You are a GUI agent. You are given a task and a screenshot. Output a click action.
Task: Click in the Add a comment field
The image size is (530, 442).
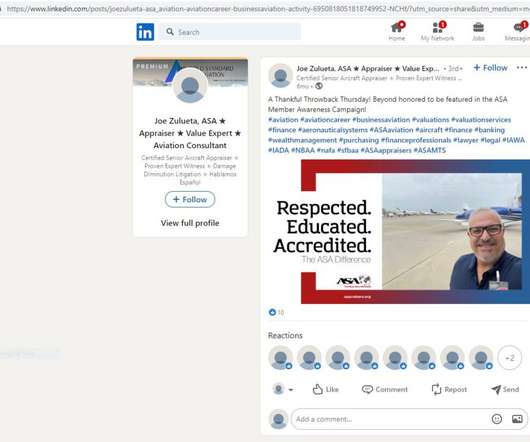[x=409, y=419]
